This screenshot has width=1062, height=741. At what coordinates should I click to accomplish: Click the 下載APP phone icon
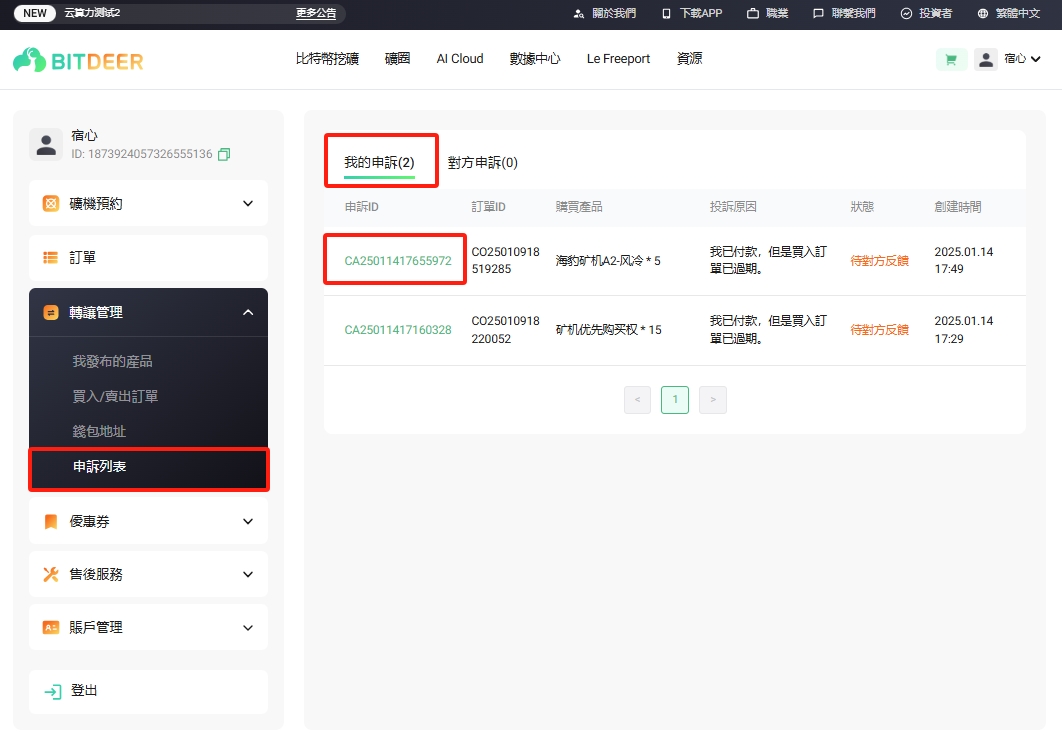(x=666, y=14)
